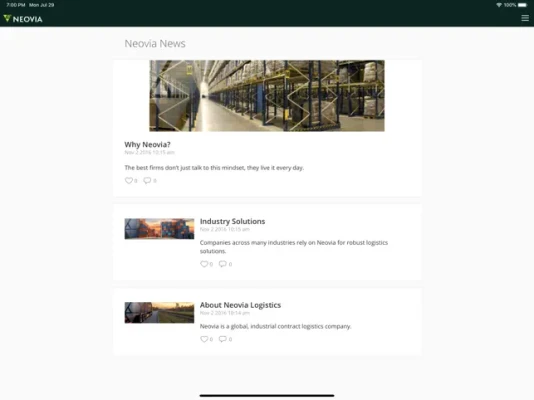Tap the battery indicator in status bar
Screen dimensions: 534x400
click(x=522, y=5)
